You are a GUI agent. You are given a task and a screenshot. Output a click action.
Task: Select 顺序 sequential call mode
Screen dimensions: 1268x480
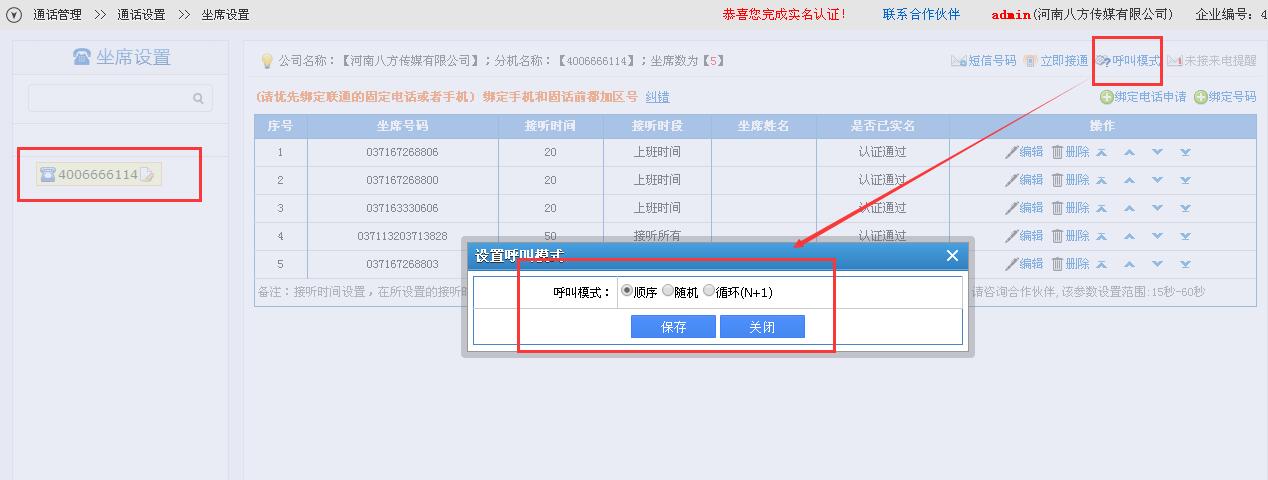[627, 291]
